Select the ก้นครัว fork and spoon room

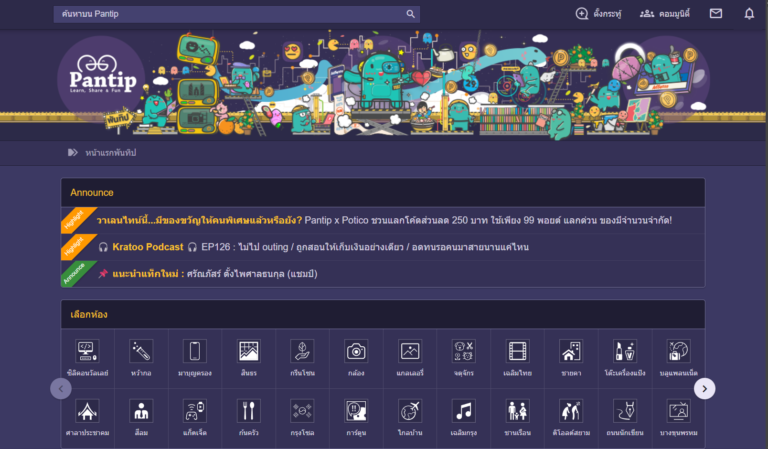pyautogui.click(x=249, y=411)
